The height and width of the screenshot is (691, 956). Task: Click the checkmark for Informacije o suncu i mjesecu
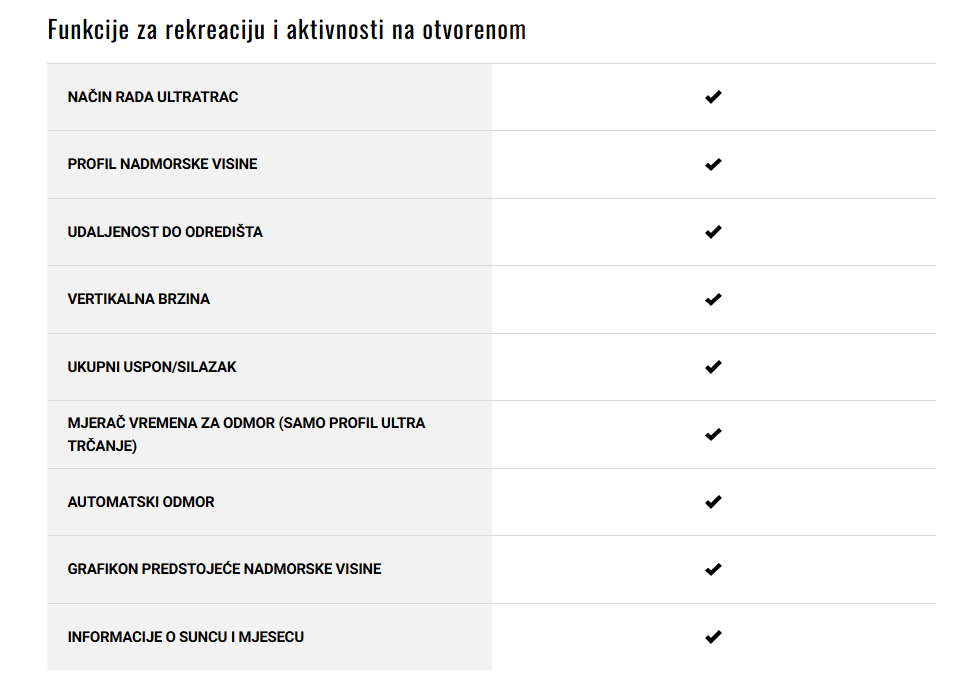click(x=713, y=637)
